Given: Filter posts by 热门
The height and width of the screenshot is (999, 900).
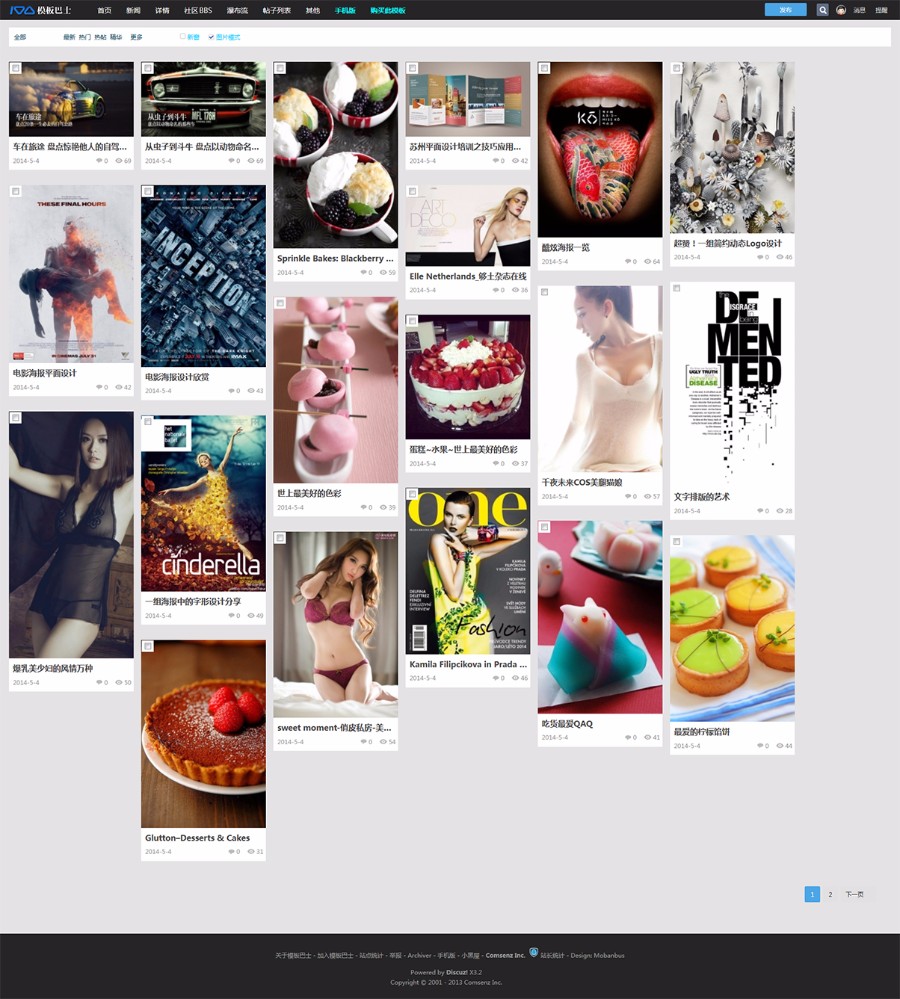Looking at the screenshot, I should click(84, 37).
